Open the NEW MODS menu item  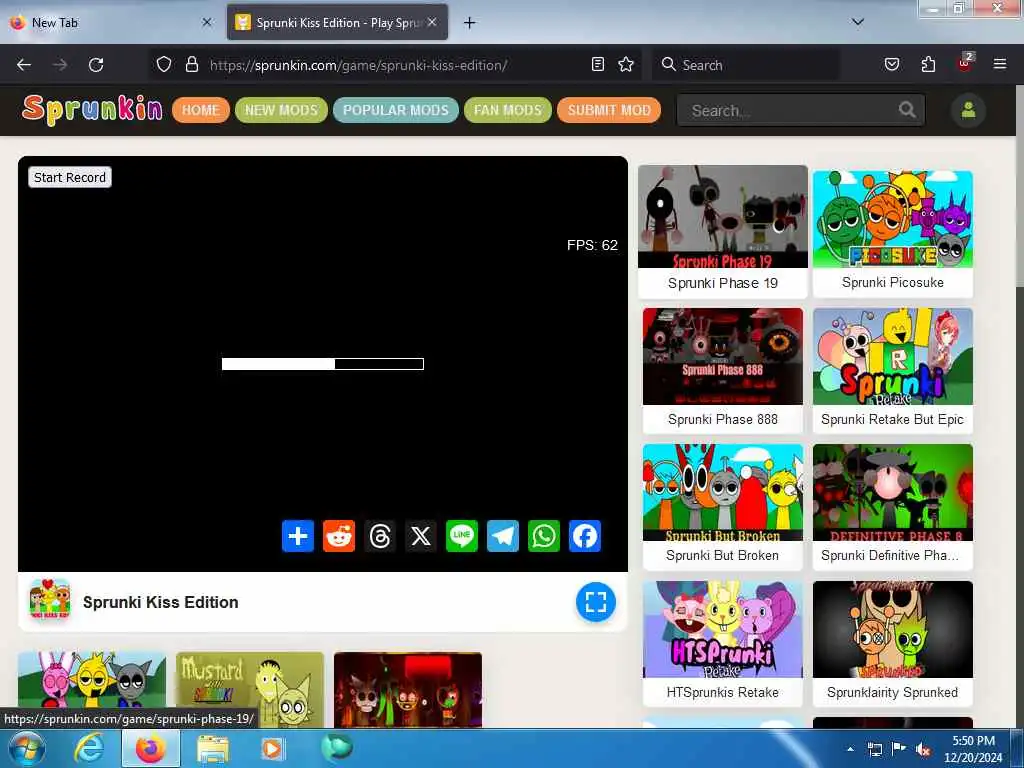pyautogui.click(x=281, y=110)
